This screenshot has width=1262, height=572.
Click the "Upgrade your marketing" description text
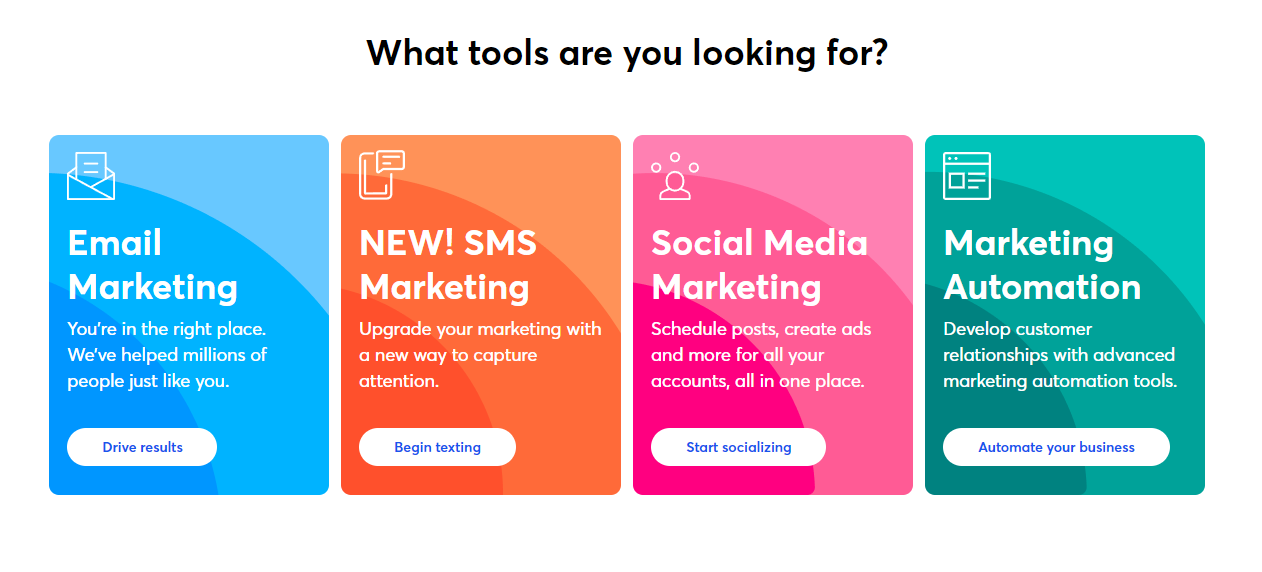click(480, 355)
